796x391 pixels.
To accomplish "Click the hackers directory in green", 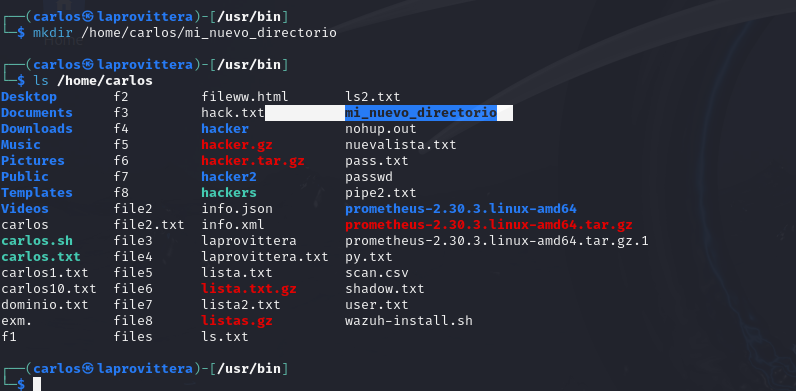I will click(x=229, y=193).
